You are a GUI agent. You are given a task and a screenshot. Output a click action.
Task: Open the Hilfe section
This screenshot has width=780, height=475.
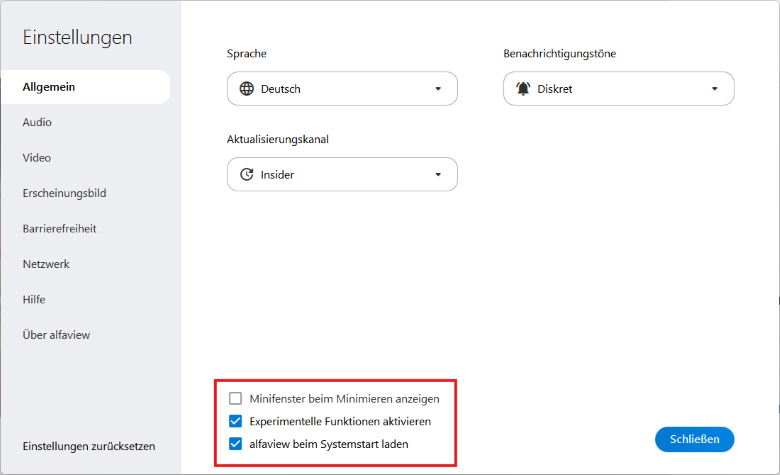(x=34, y=299)
